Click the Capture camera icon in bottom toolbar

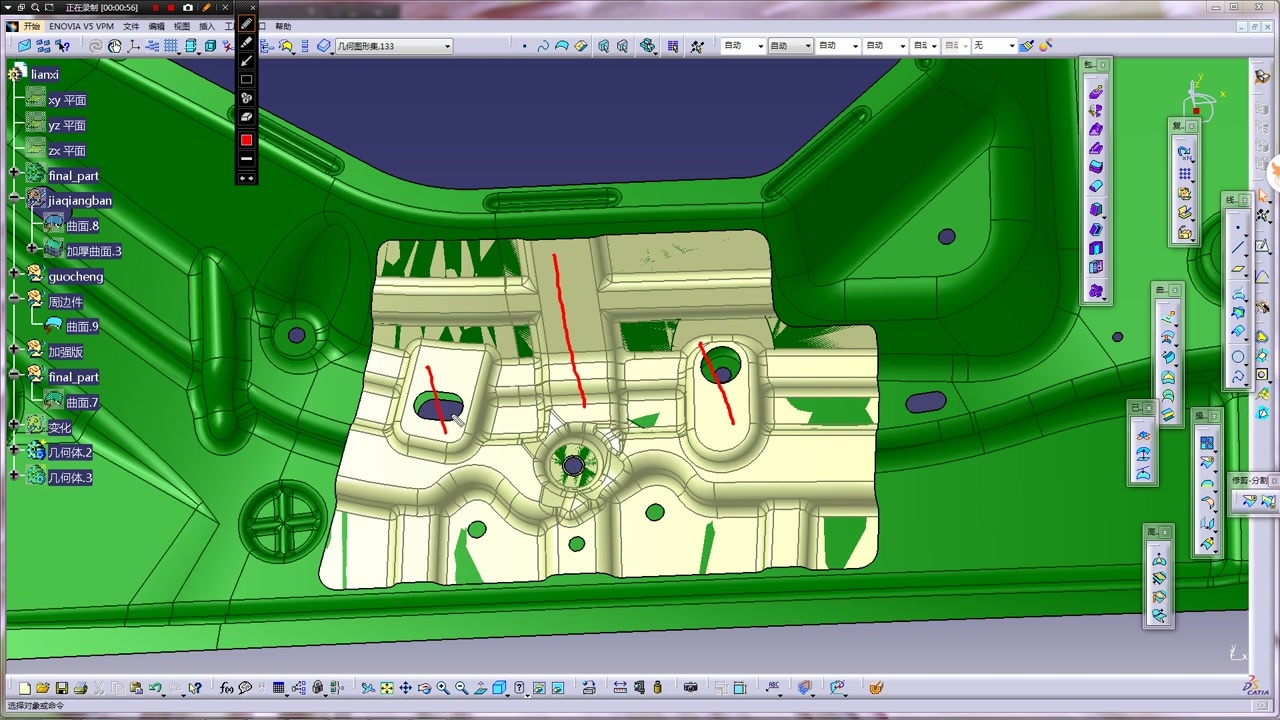[690, 688]
